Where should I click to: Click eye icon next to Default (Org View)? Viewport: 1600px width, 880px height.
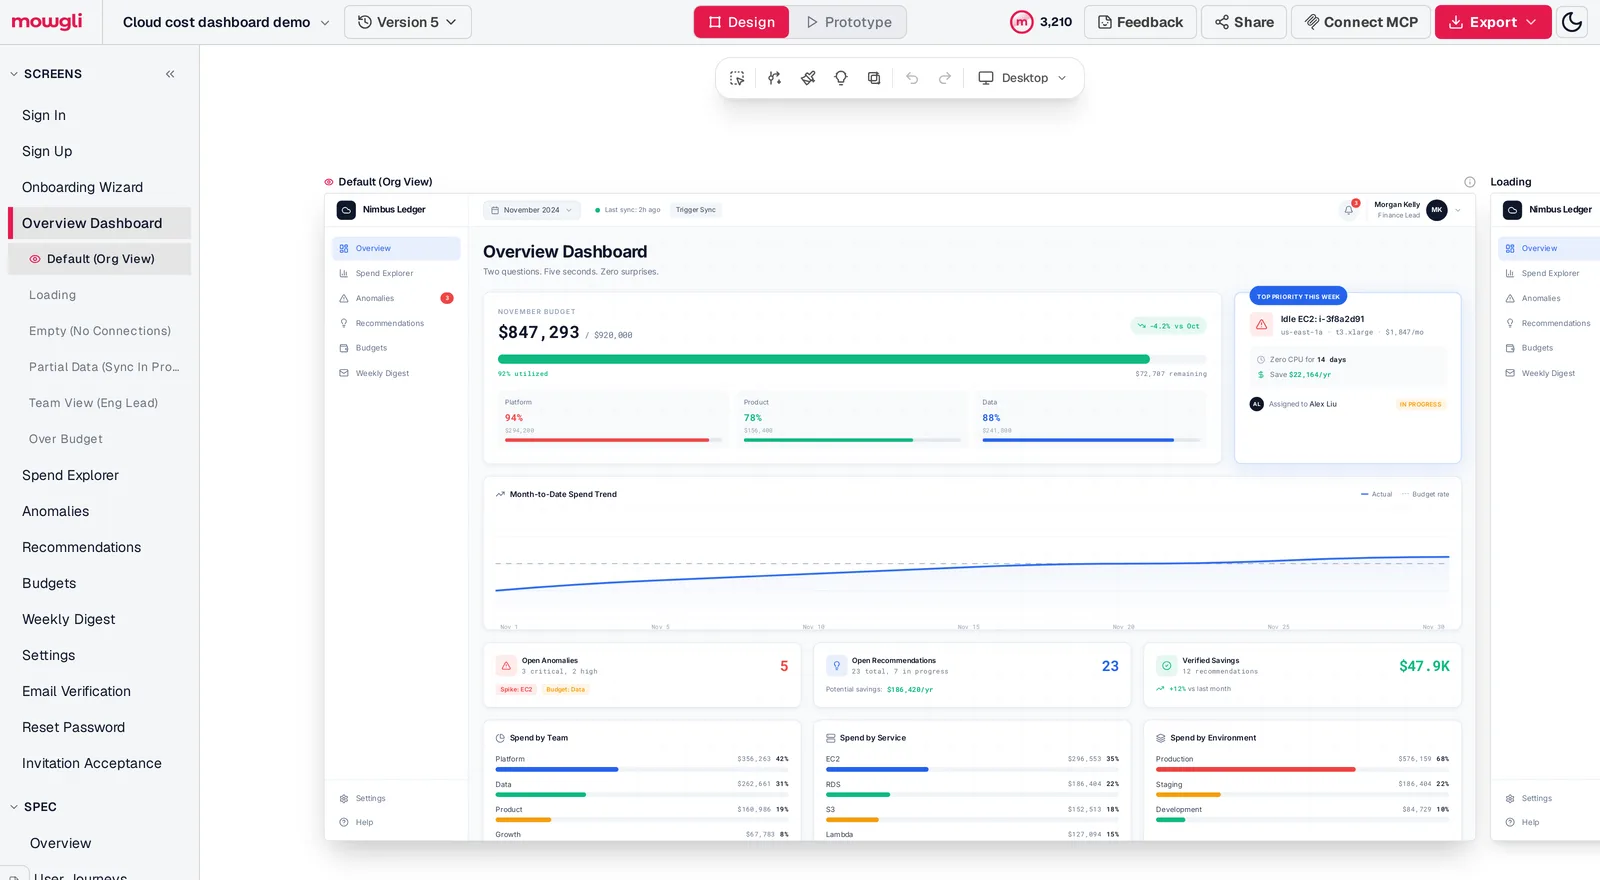pos(35,259)
